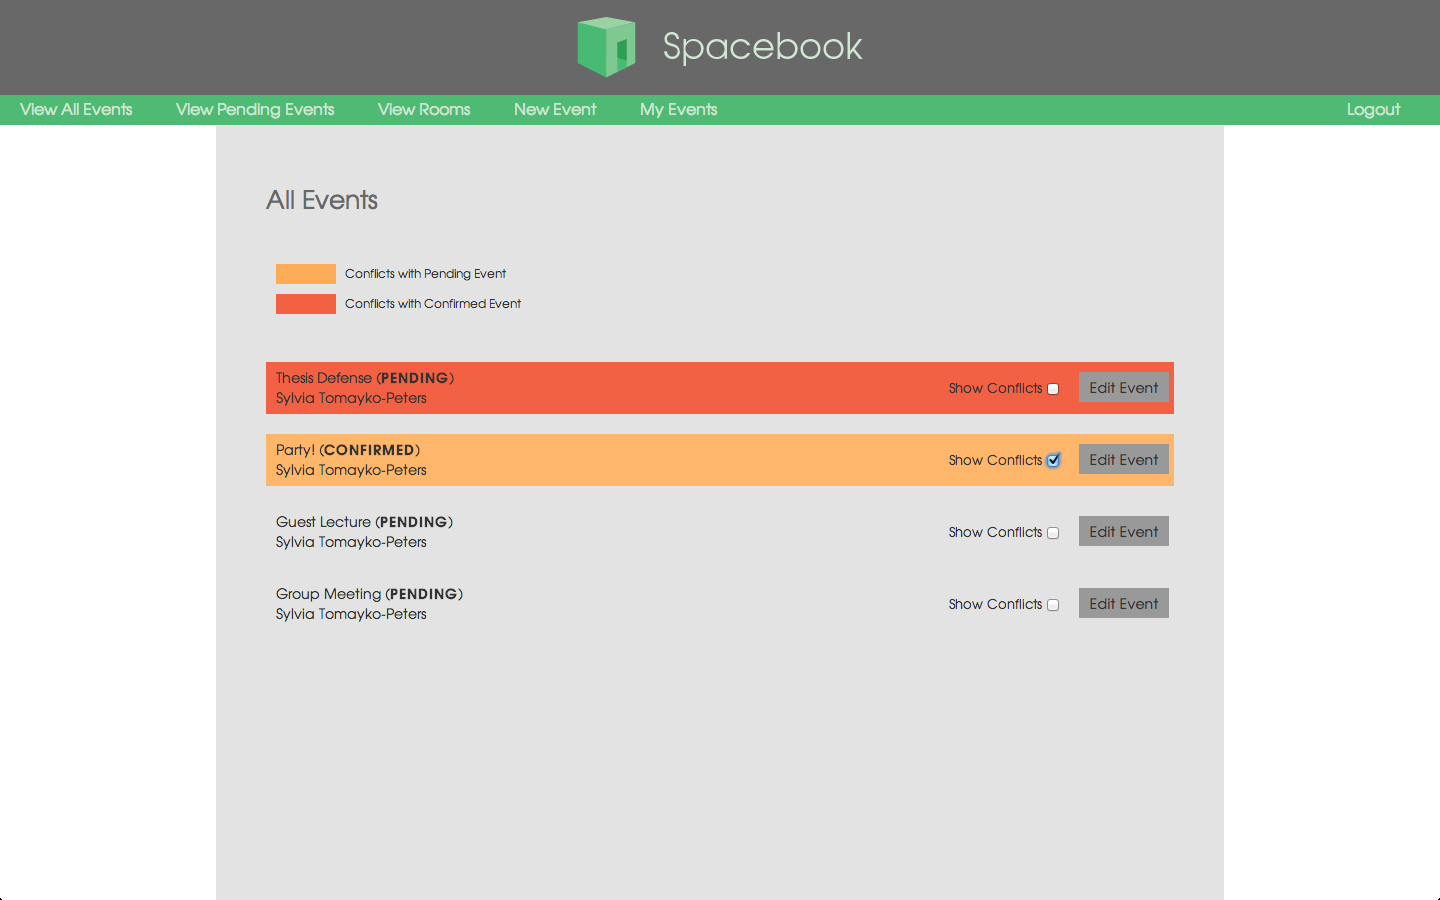Tick Show Conflicts for Guest Lecture
The width and height of the screenshot is (1440, 900).
pos(1053,533)
